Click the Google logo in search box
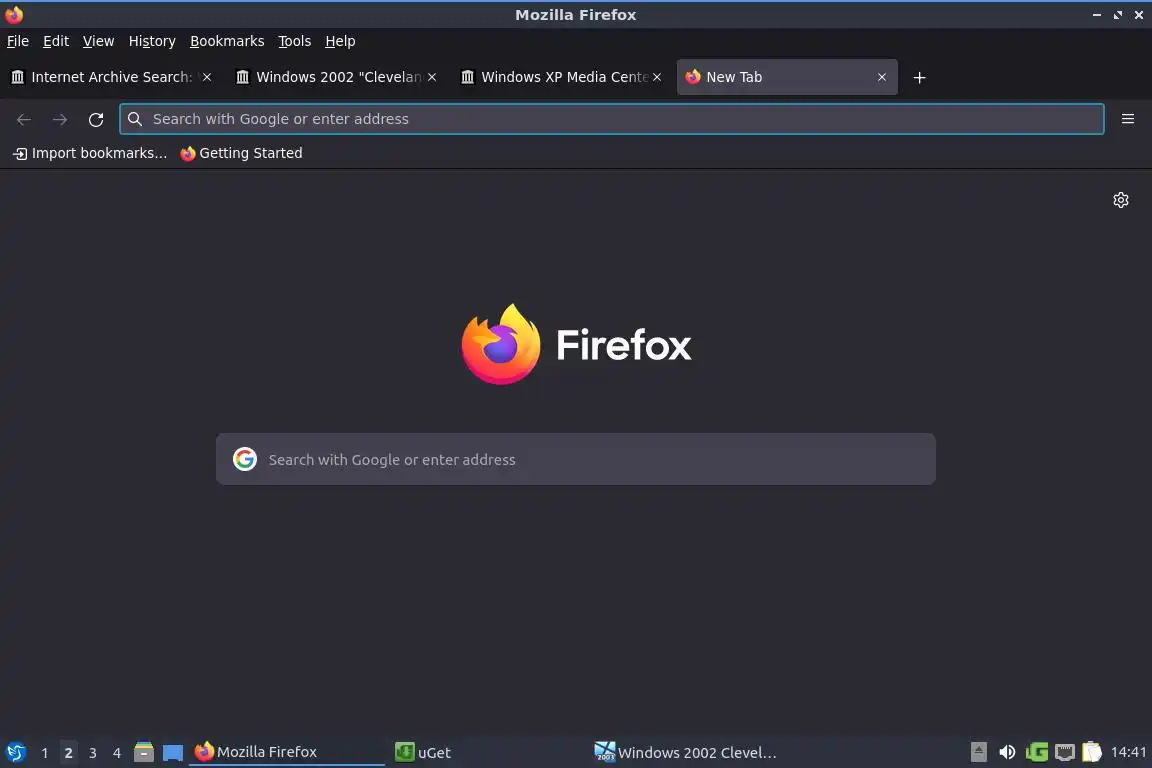Viewport: 1152px width, 768px height. tap(245, 459)
